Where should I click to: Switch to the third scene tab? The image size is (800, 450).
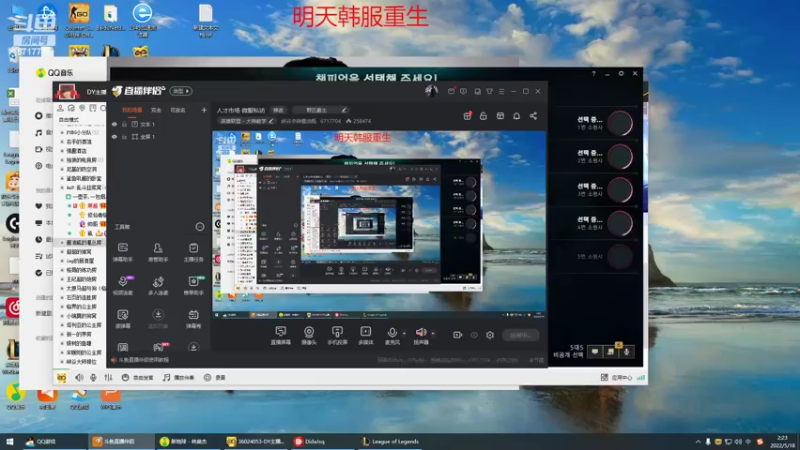(x=178, y=110)
